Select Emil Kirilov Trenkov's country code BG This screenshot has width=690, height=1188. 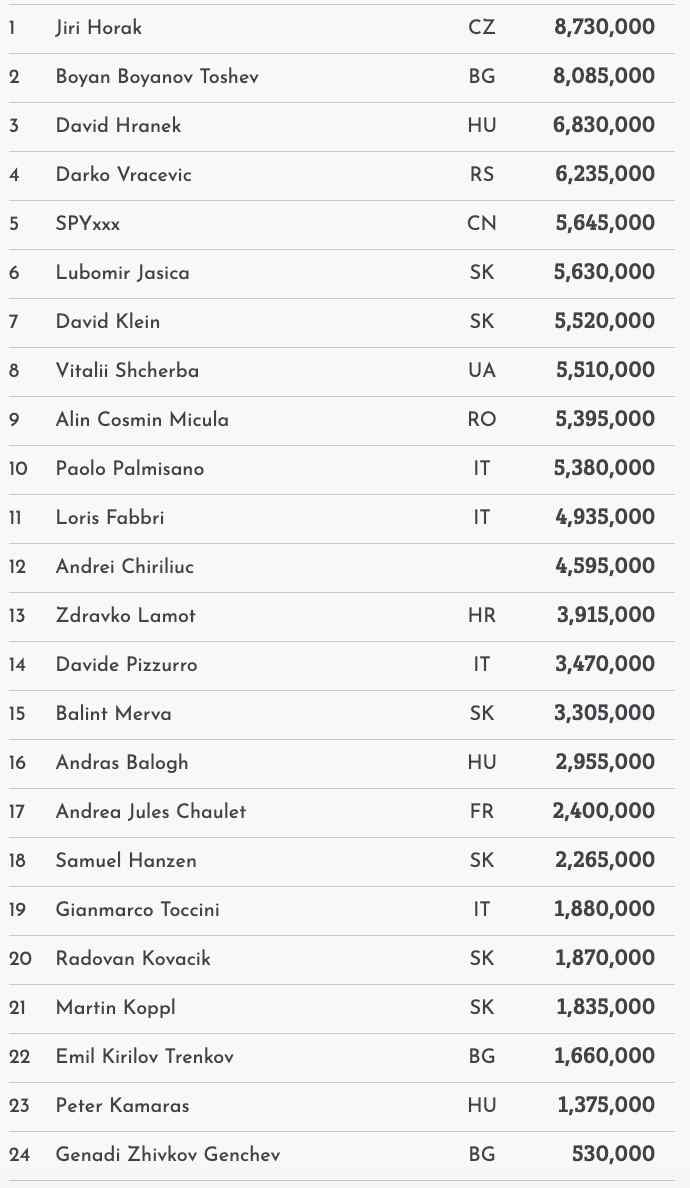[x=481, y=1057]
